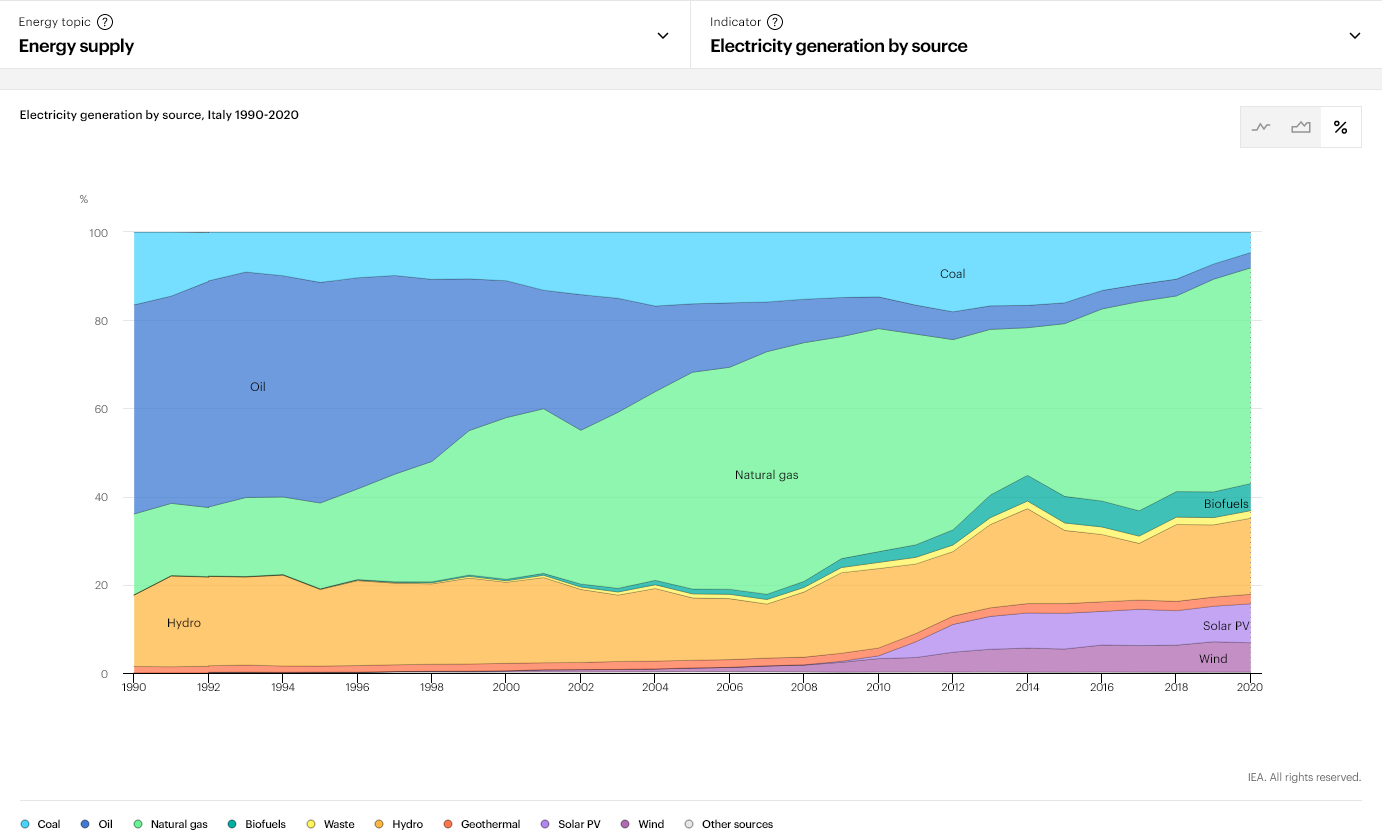Click the 20 y-axis value label

[x=101, y=586]
